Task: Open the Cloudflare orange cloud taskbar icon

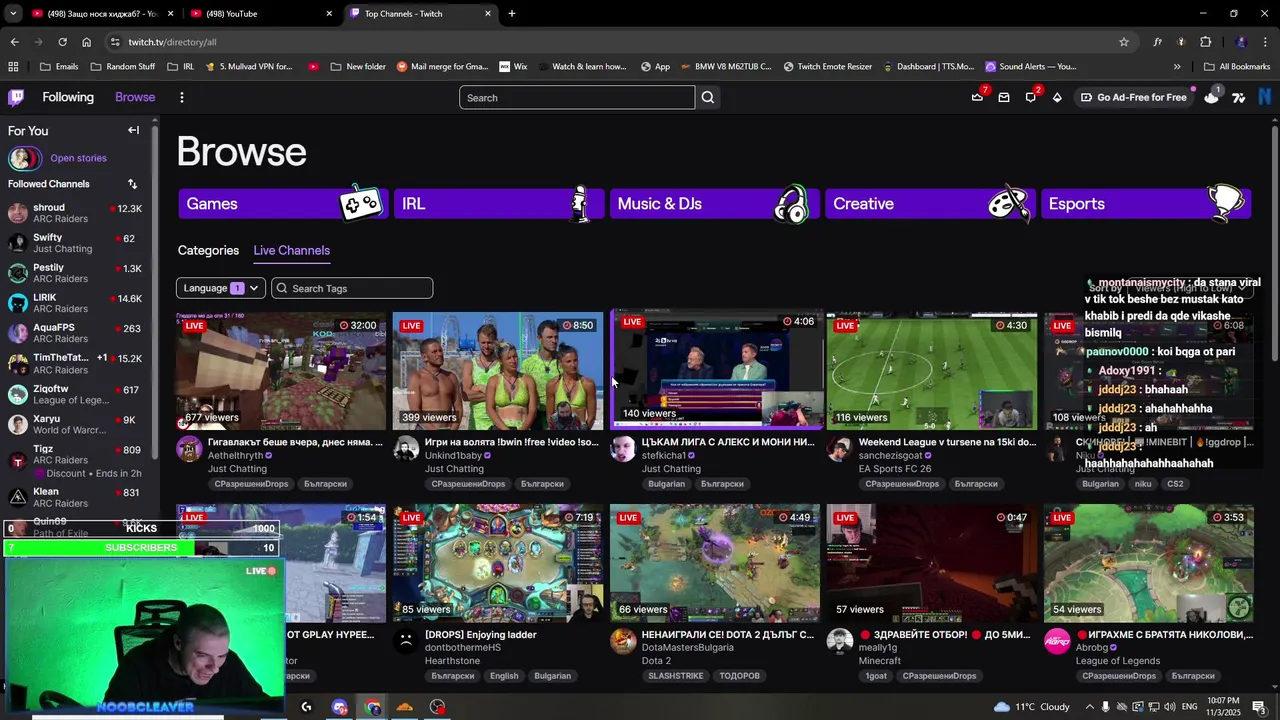Action: click(405, 707)
